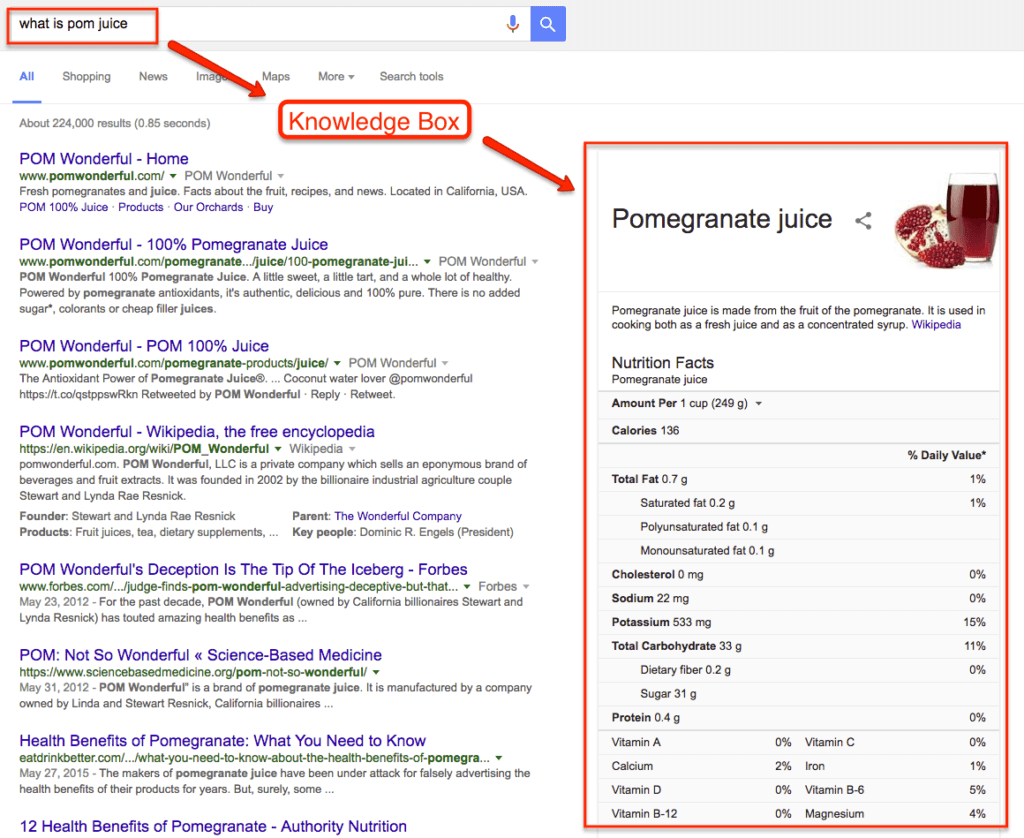Image resolution: width=1024 pixels, height=838 pixels.
Task: Open 'POM: Not So Wonderful' Science-Based Medicine result
Action: point(200,655)
